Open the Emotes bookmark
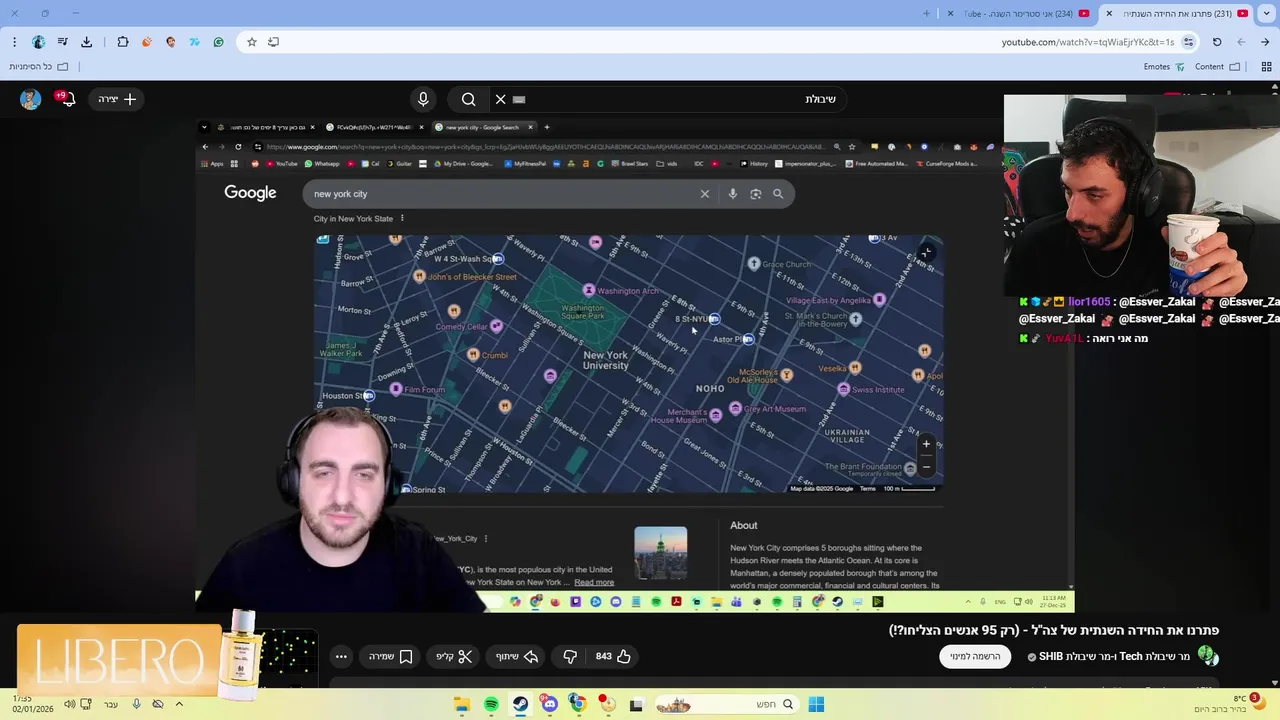The width and height of the screenshot is (1280, 720). pos(1164,67)
